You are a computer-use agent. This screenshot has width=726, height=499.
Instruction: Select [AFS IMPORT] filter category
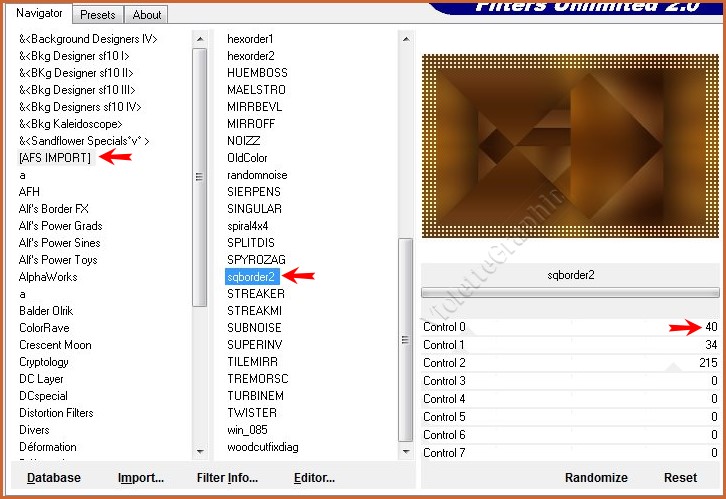(54, 158)
